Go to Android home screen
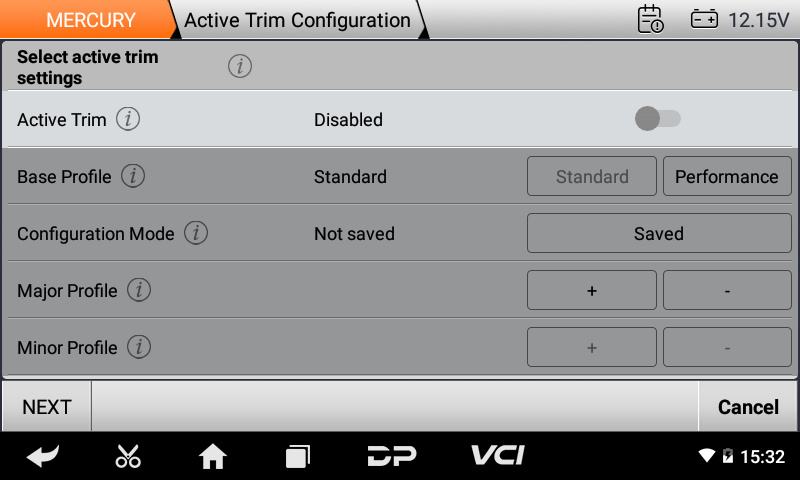The width and height of the screenshot is (800, 480). coord(212,456)
